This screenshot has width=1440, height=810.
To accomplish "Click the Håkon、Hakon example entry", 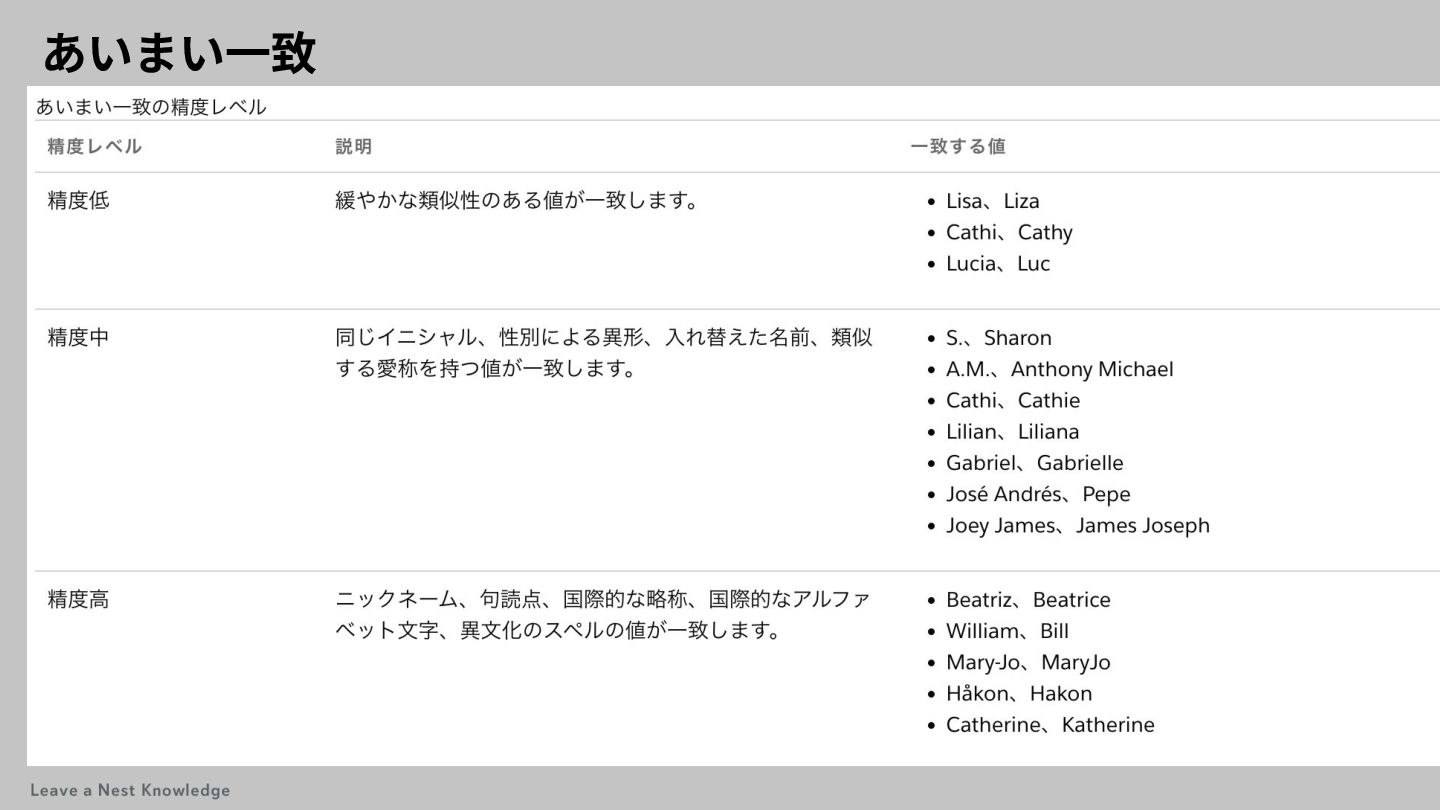I will pyautogui.click(x=1018, y=693).
